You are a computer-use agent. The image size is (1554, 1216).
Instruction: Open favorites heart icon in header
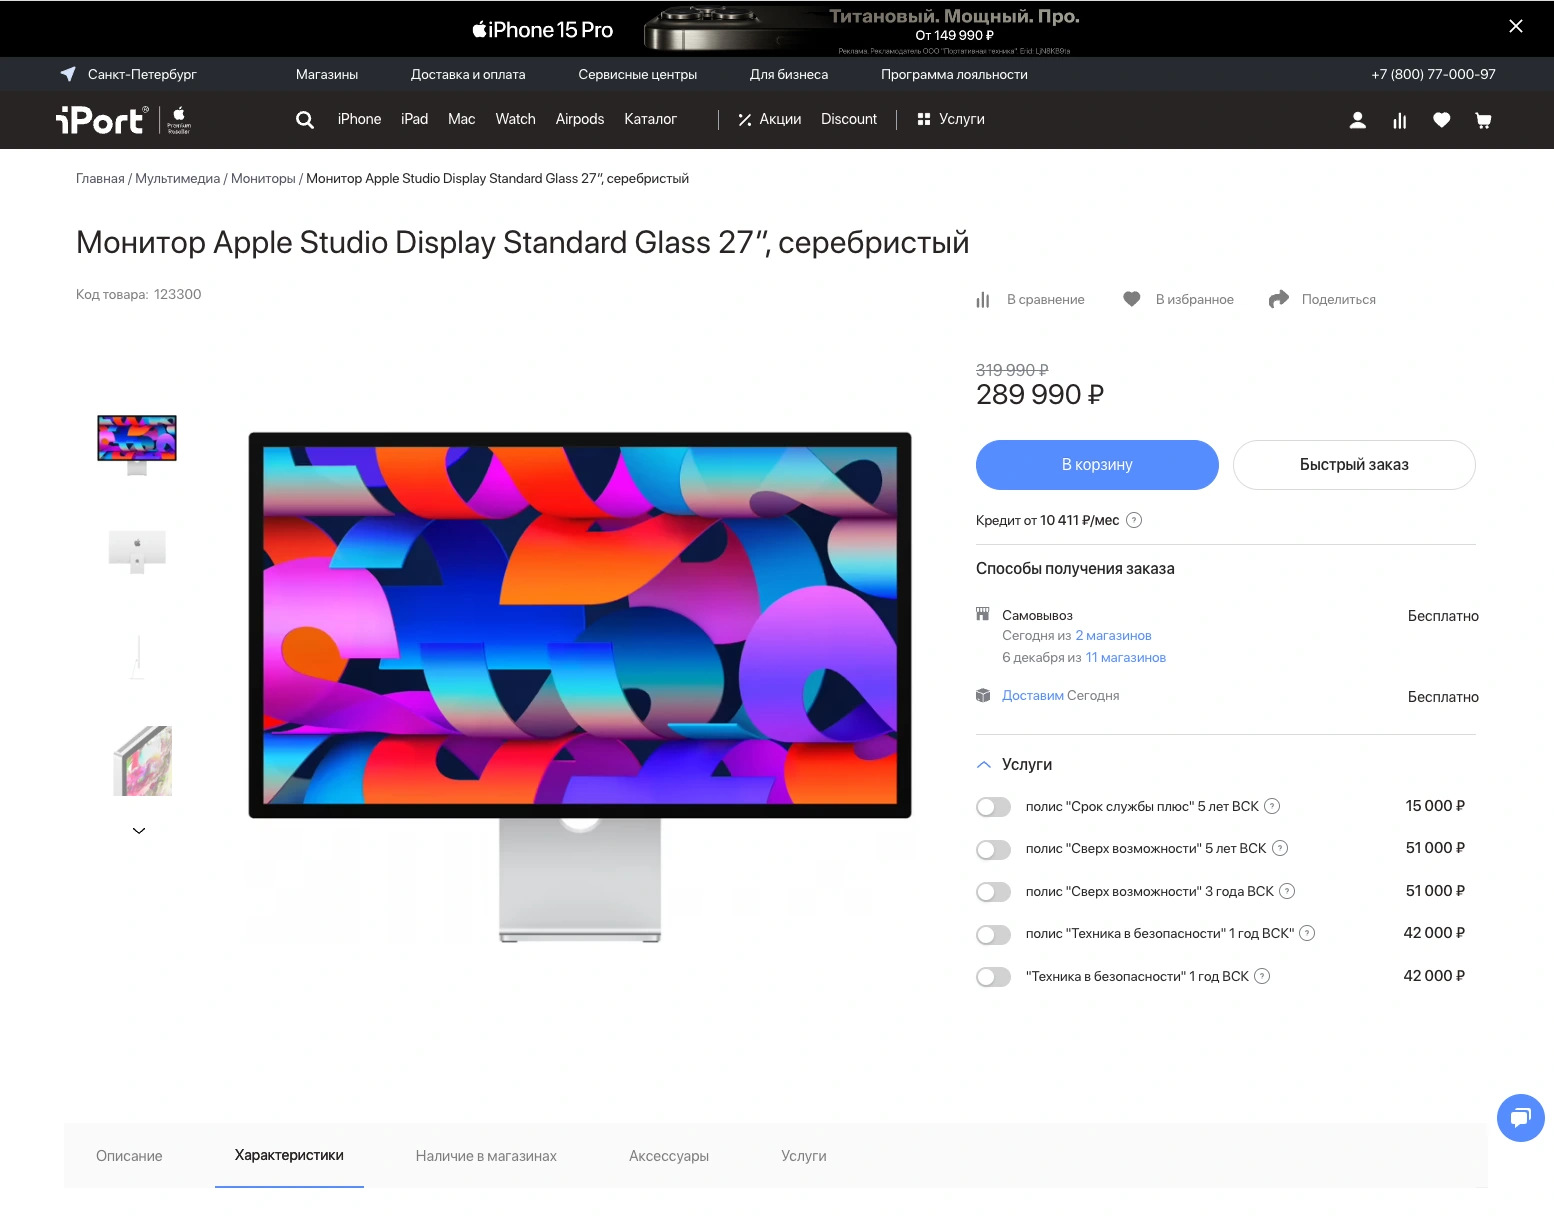(1441, 120)
